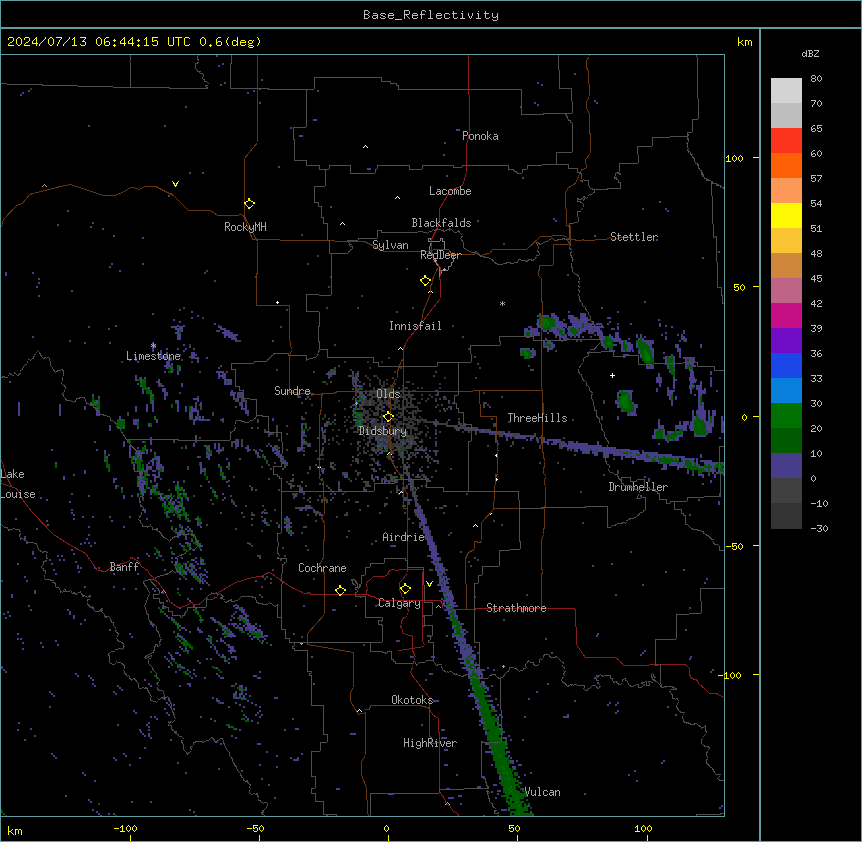Click the Base_Reflectivity title
The image size is (862, 842).
431,15
